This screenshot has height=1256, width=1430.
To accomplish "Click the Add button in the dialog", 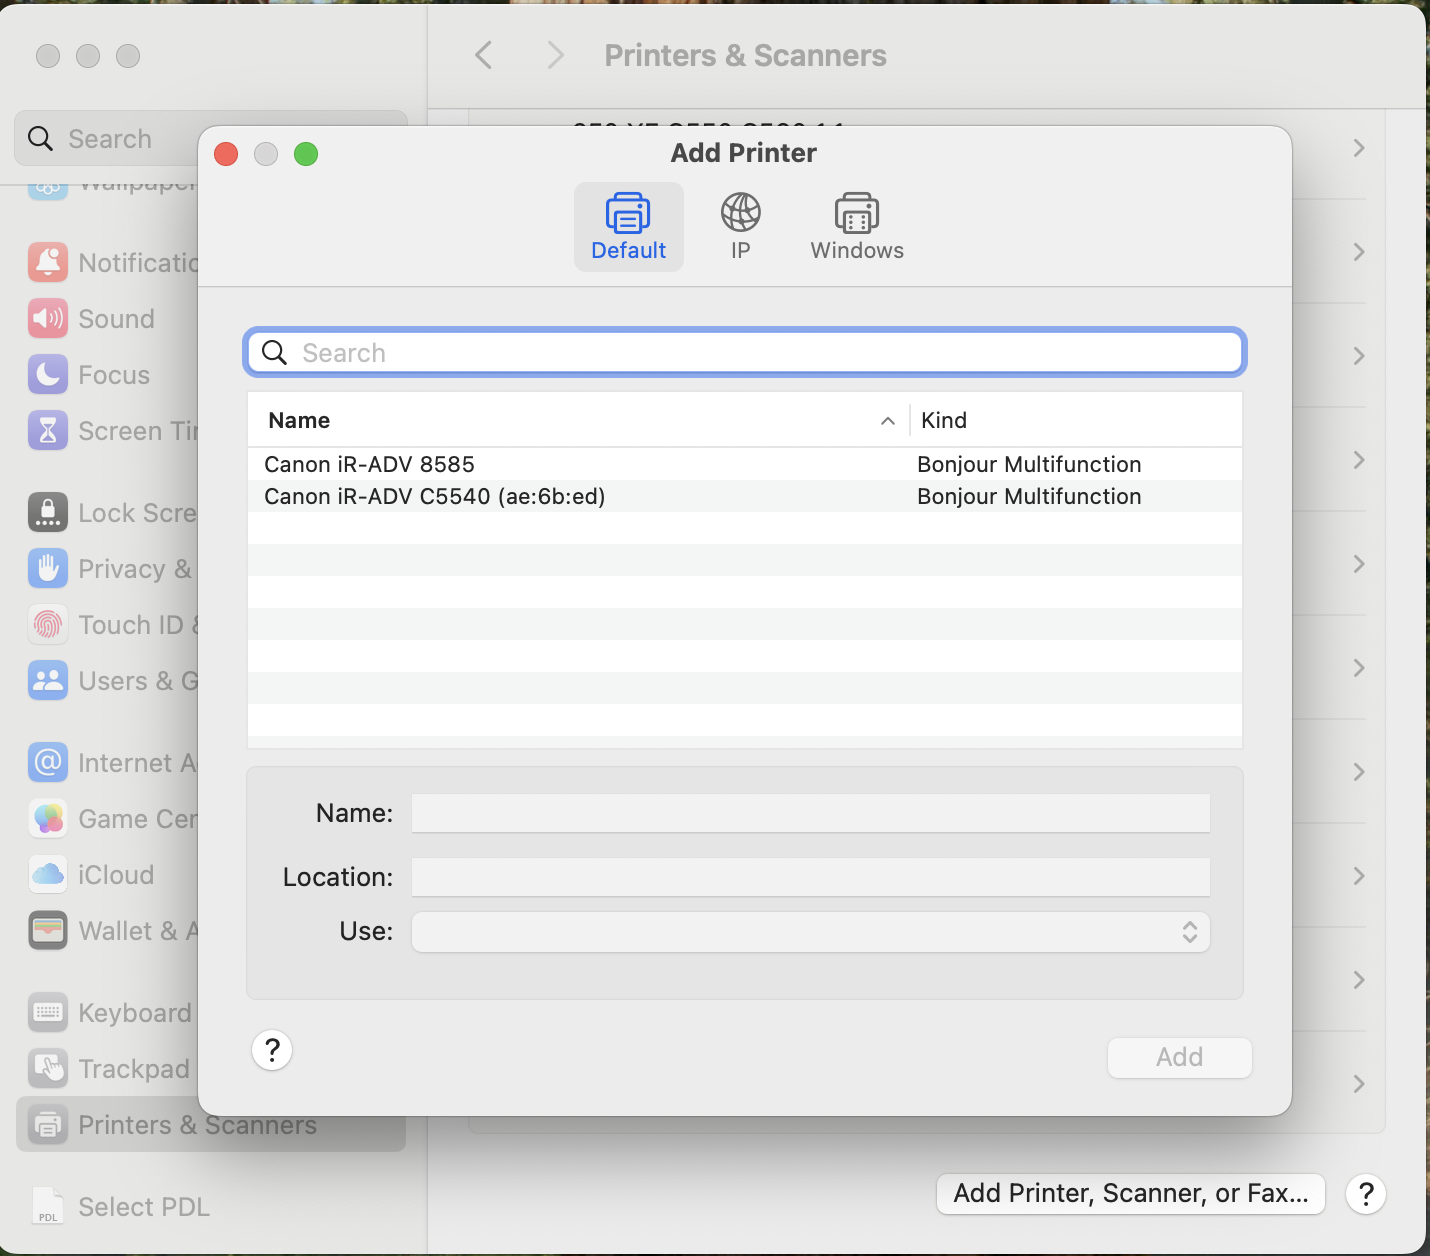I will coord(1179,1057).
